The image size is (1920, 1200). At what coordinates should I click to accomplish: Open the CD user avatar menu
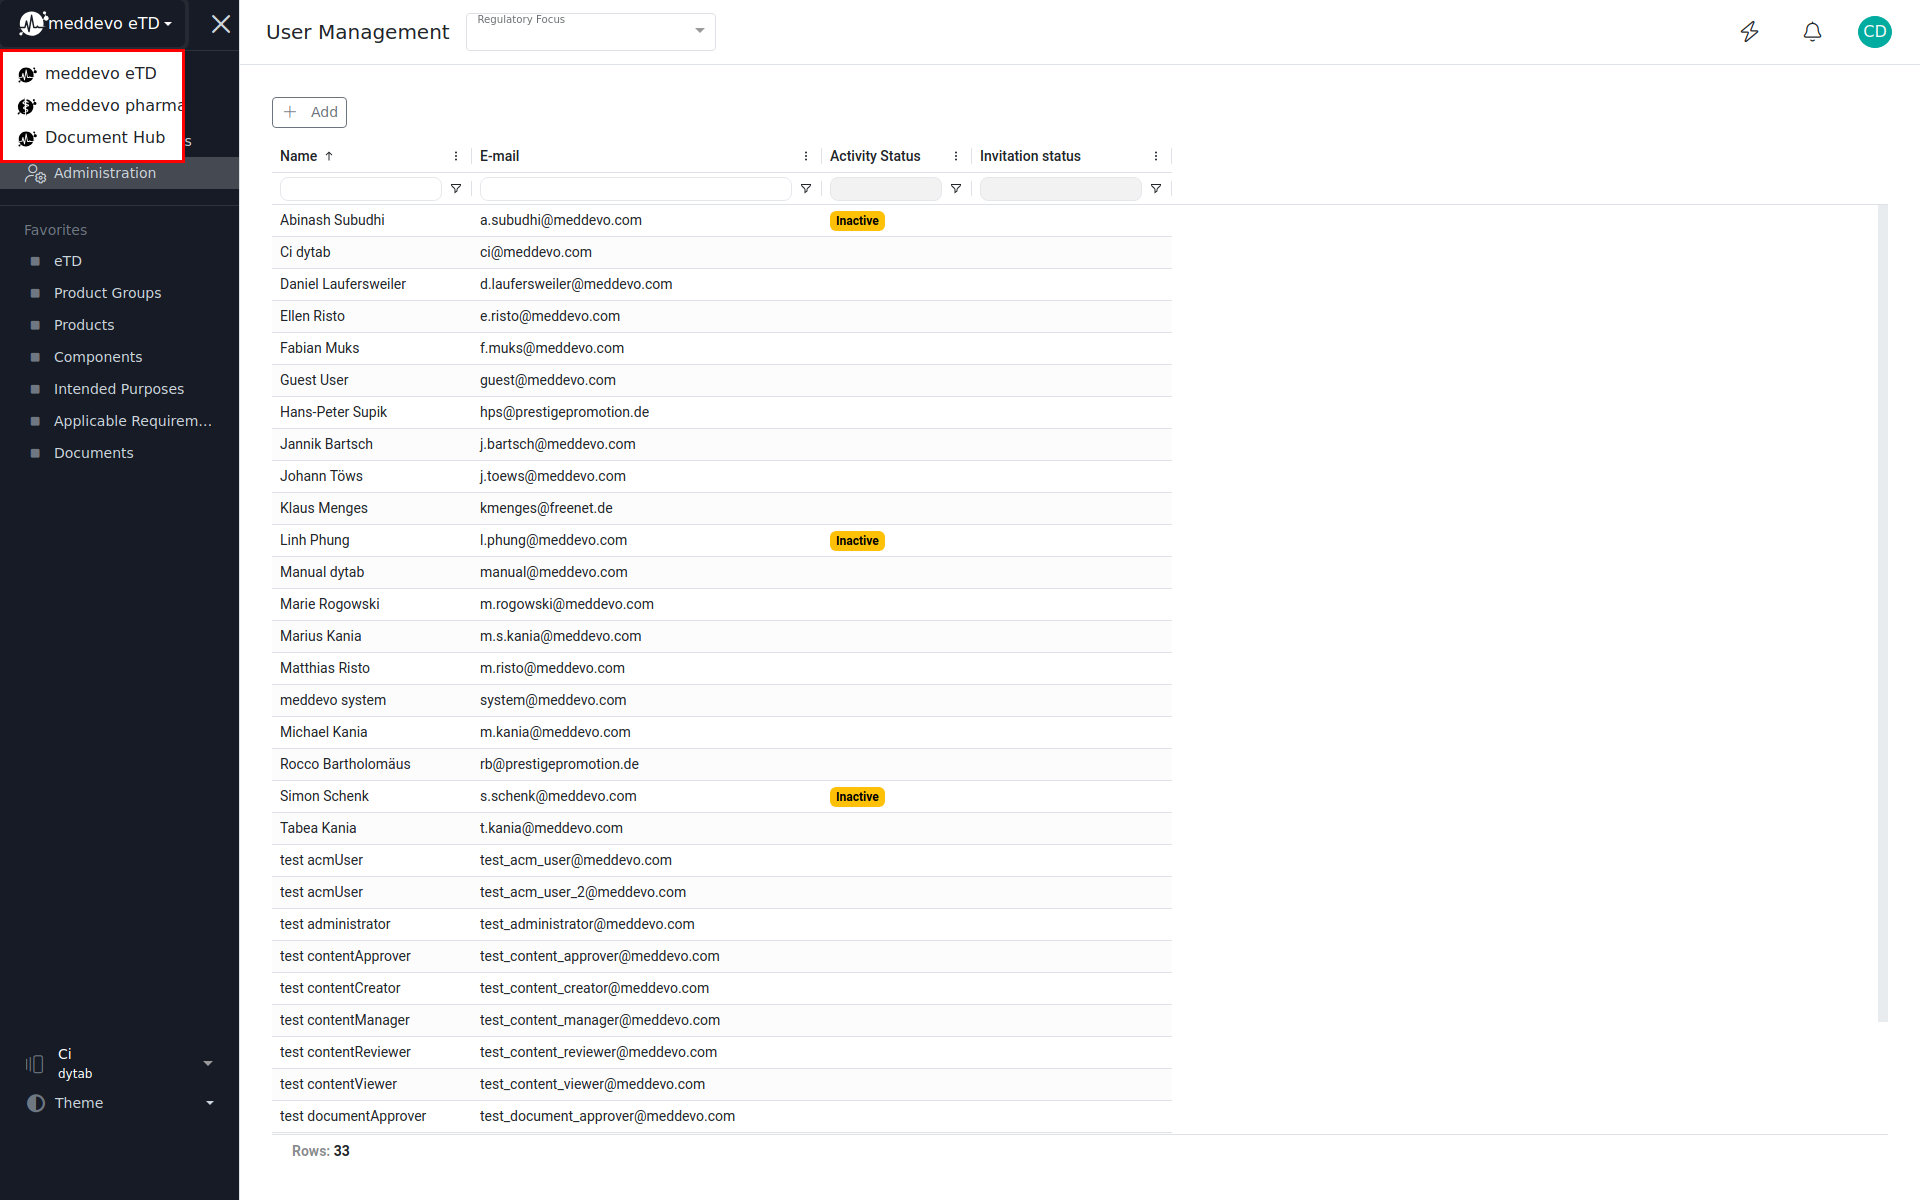1874,32
